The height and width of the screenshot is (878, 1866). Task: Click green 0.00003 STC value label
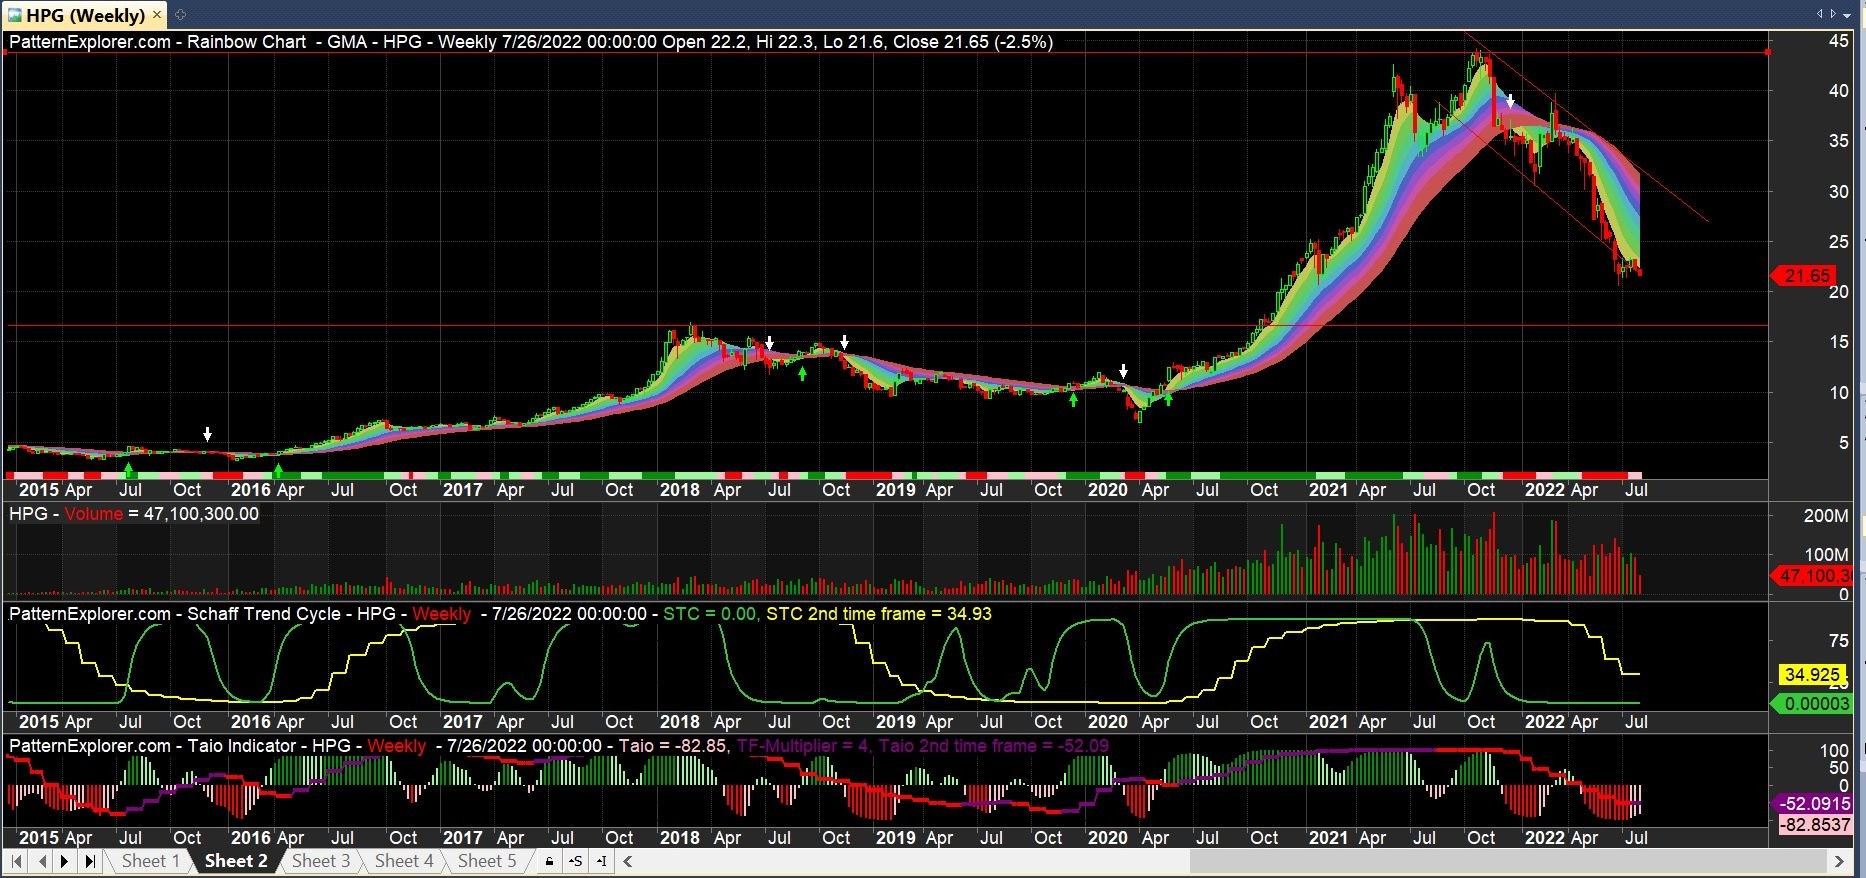click(x=1812, y=704)
